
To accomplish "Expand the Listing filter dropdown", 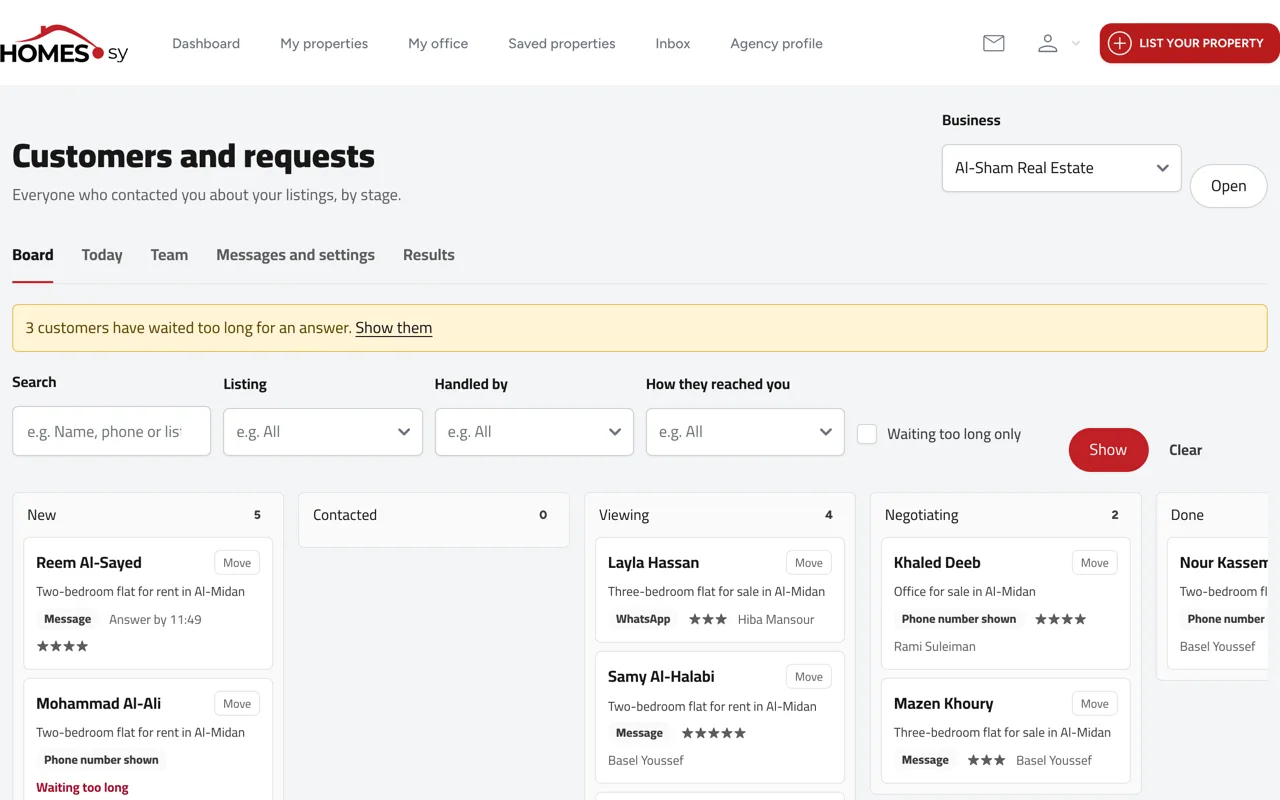I will 323,432.
